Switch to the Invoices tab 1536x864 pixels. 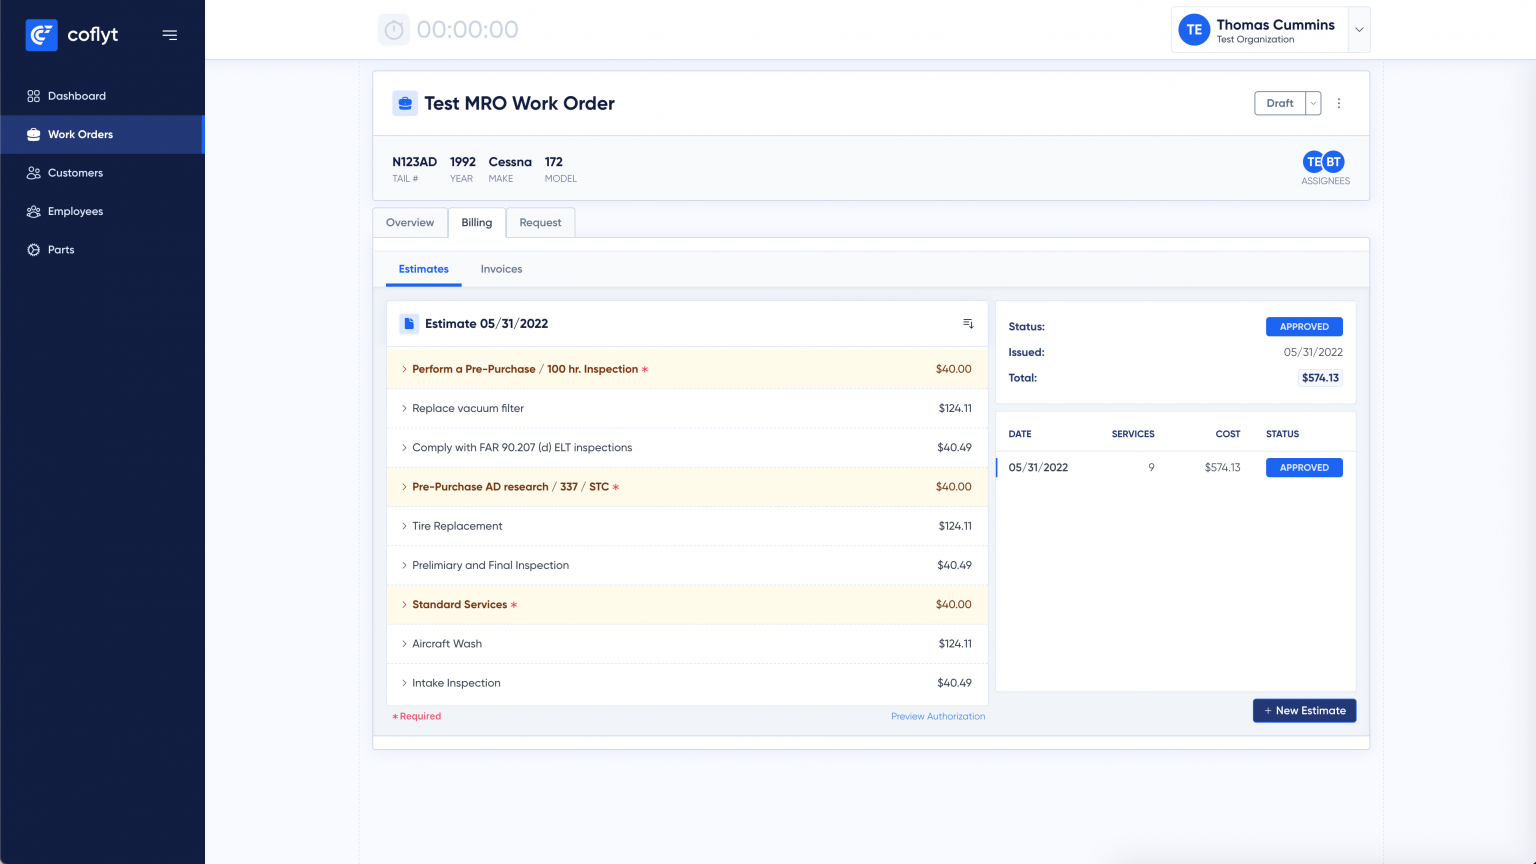tap(501, 269)
